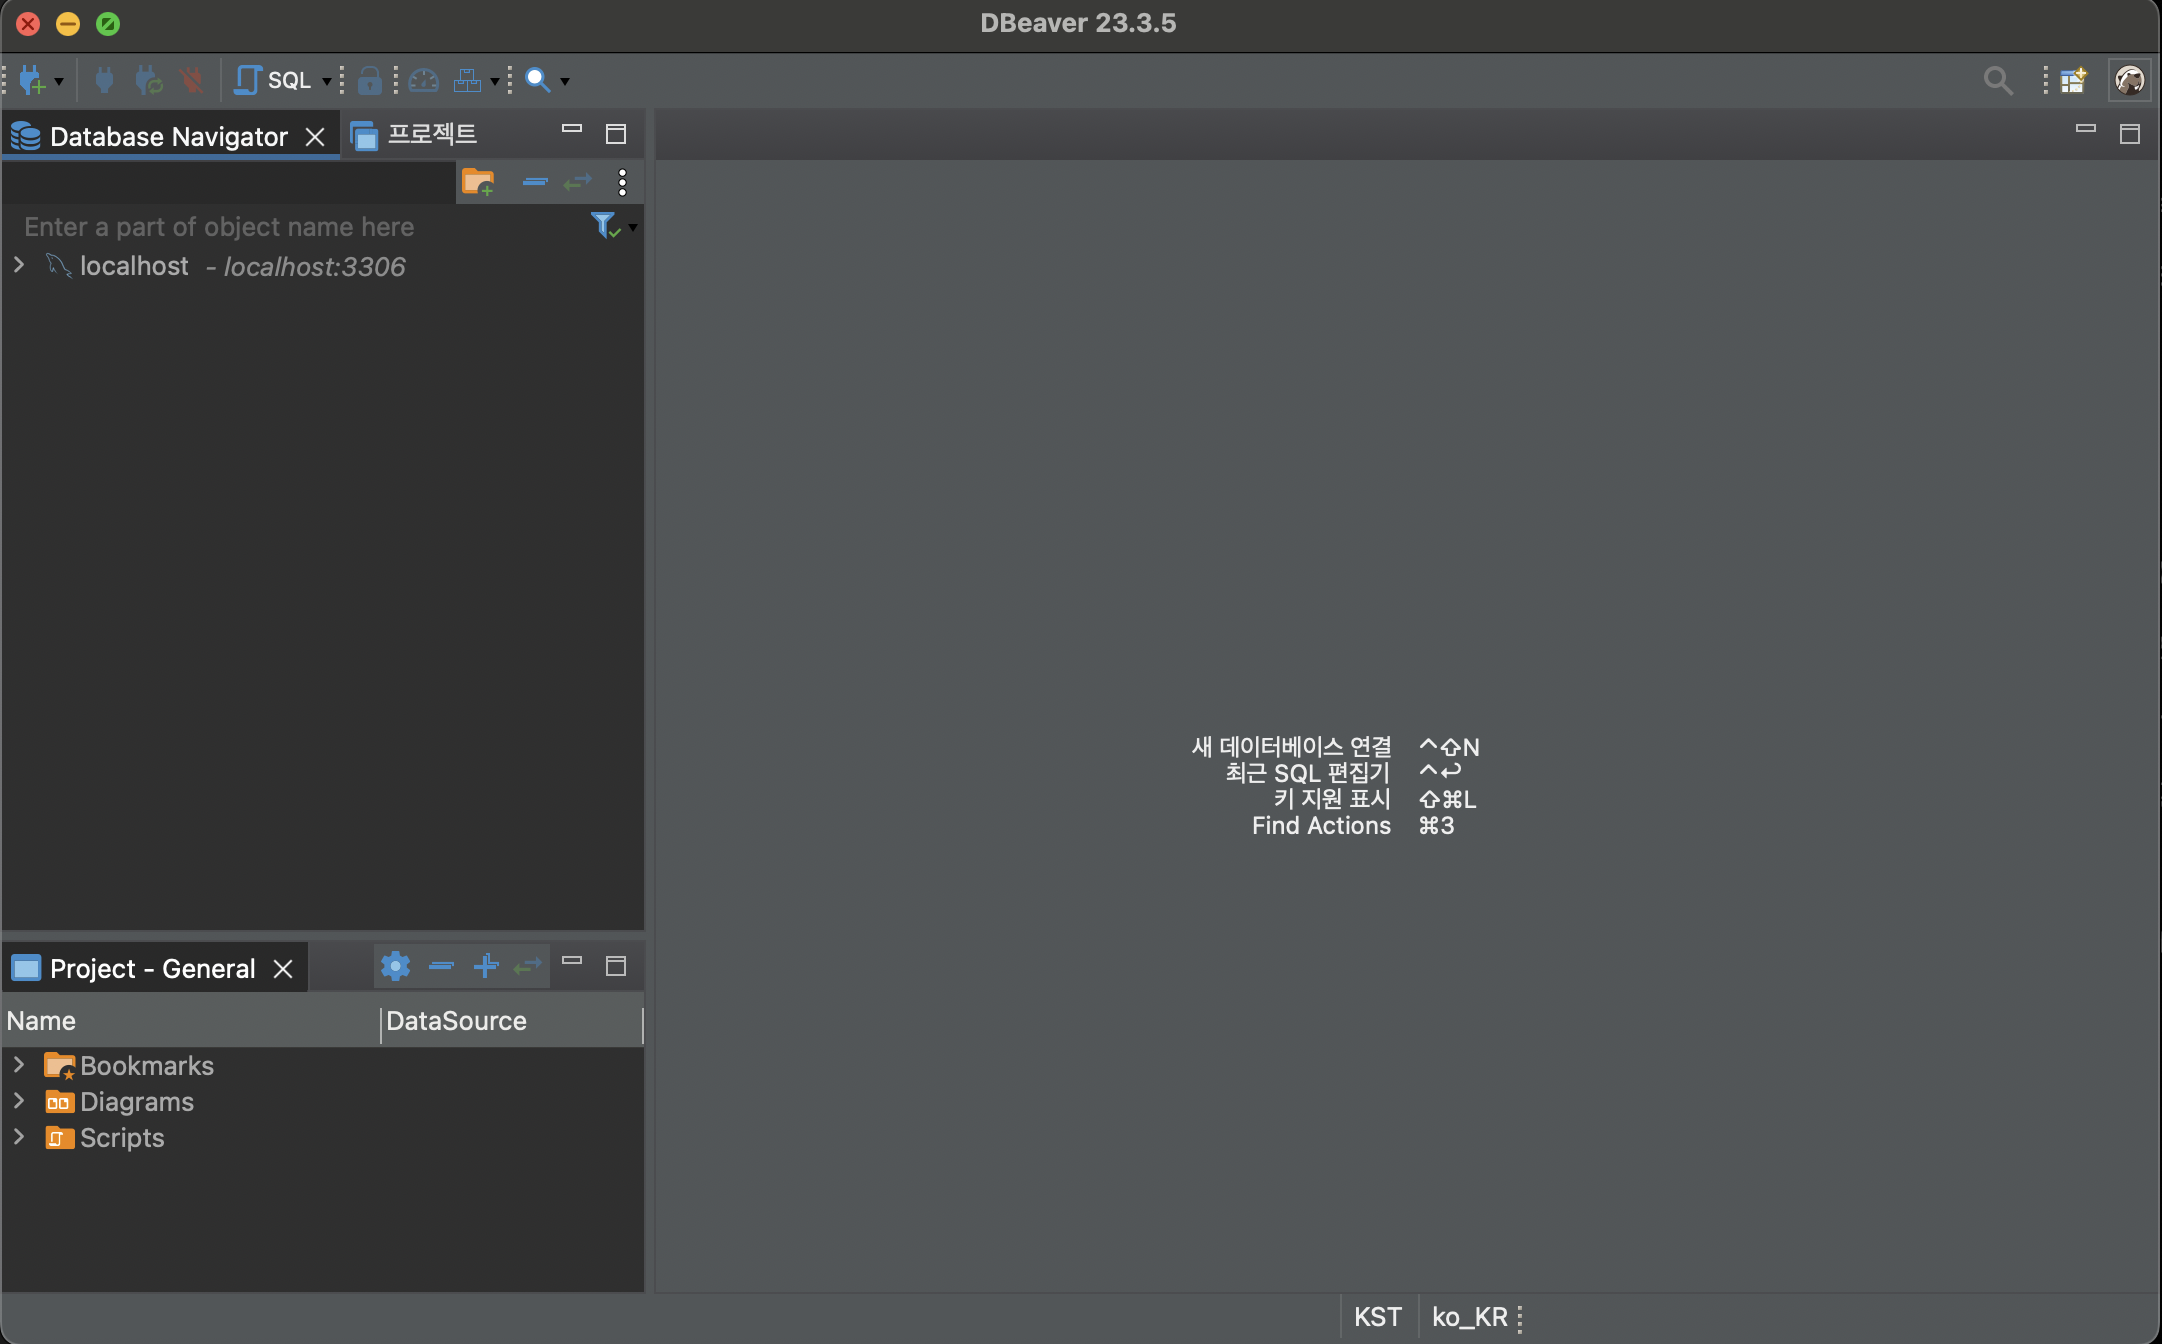Click the create folder icon in navigator
Screen dimensions: 2162x1344
pos(478,182)
